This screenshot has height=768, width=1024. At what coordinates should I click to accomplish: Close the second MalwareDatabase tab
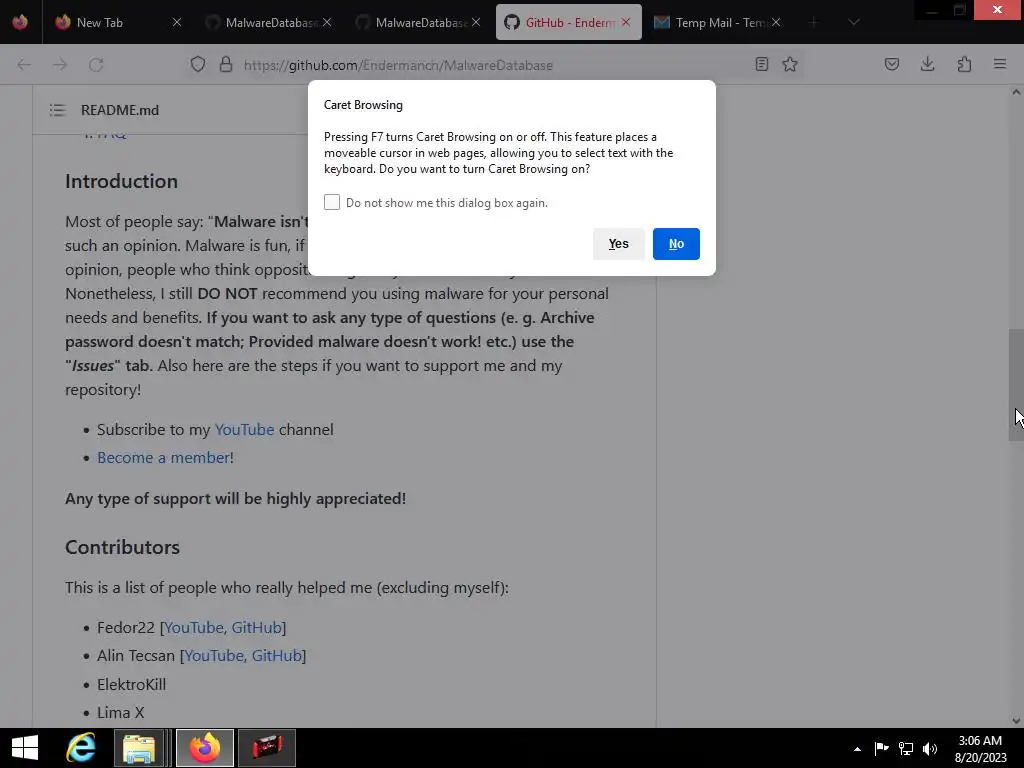point(476,22)
